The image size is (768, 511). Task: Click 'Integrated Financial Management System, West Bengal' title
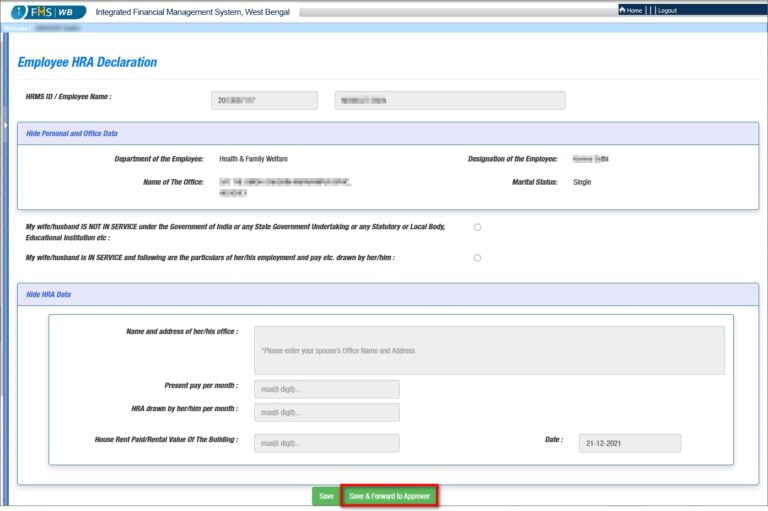[192, 12]
